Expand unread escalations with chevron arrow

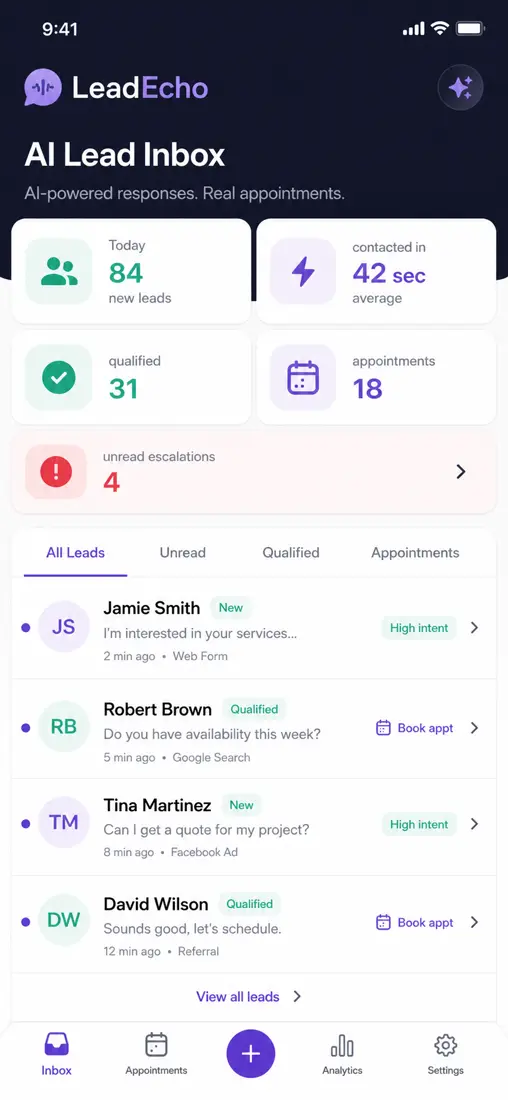[461, 472]
